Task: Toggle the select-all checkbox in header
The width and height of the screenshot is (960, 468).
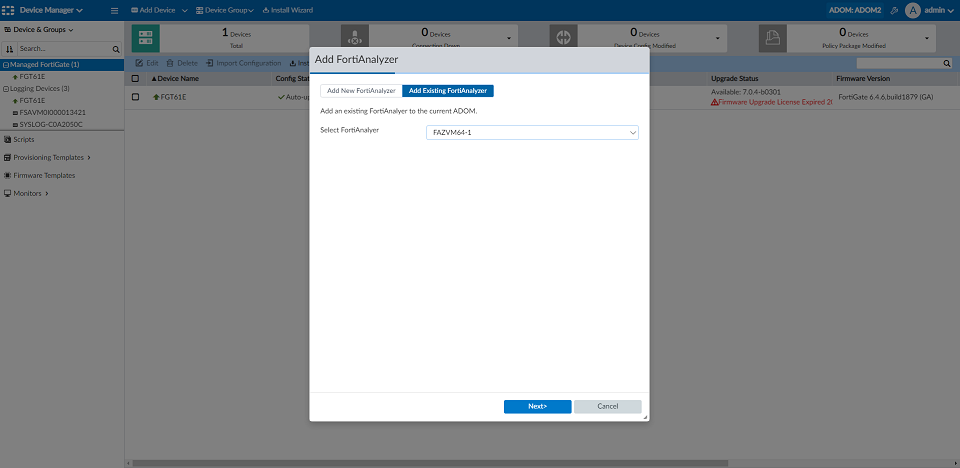Action: (135, 78)
